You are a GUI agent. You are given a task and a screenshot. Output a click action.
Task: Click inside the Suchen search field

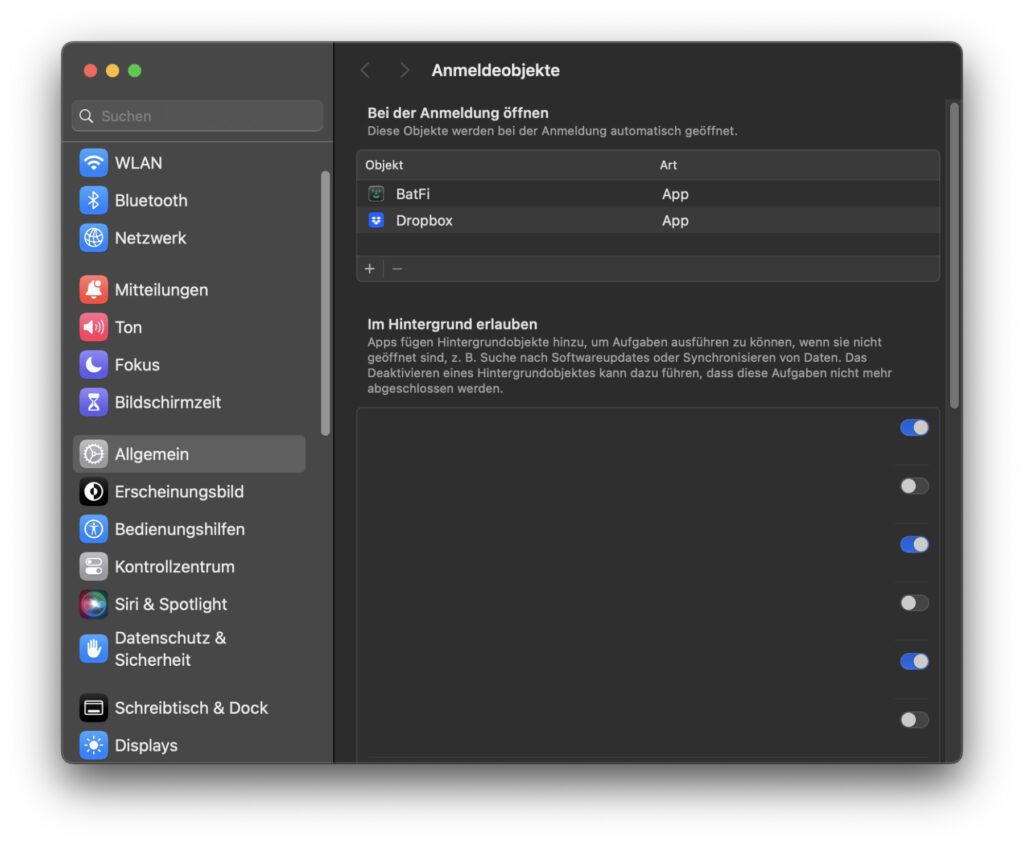click(x=197, y=115)
